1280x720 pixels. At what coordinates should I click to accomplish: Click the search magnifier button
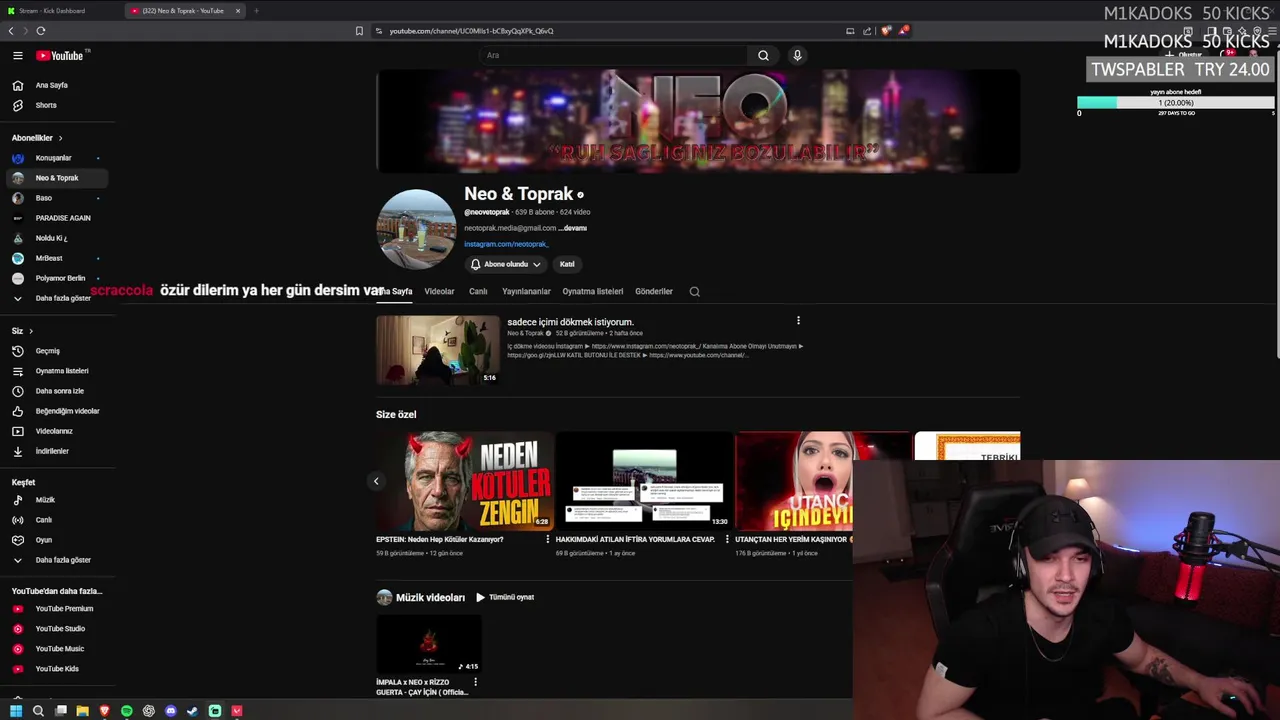[763, 56]
